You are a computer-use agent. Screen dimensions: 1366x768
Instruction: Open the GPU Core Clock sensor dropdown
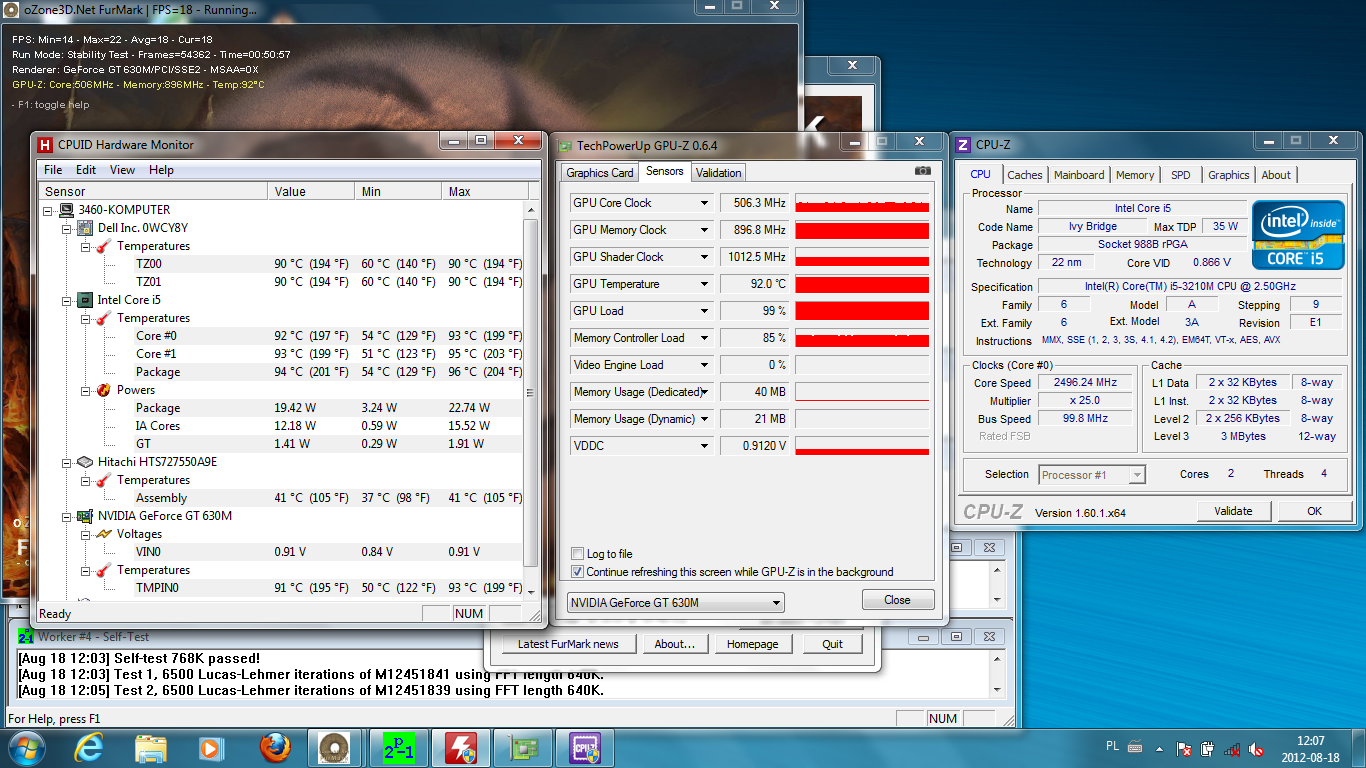(x=704, y=203)
